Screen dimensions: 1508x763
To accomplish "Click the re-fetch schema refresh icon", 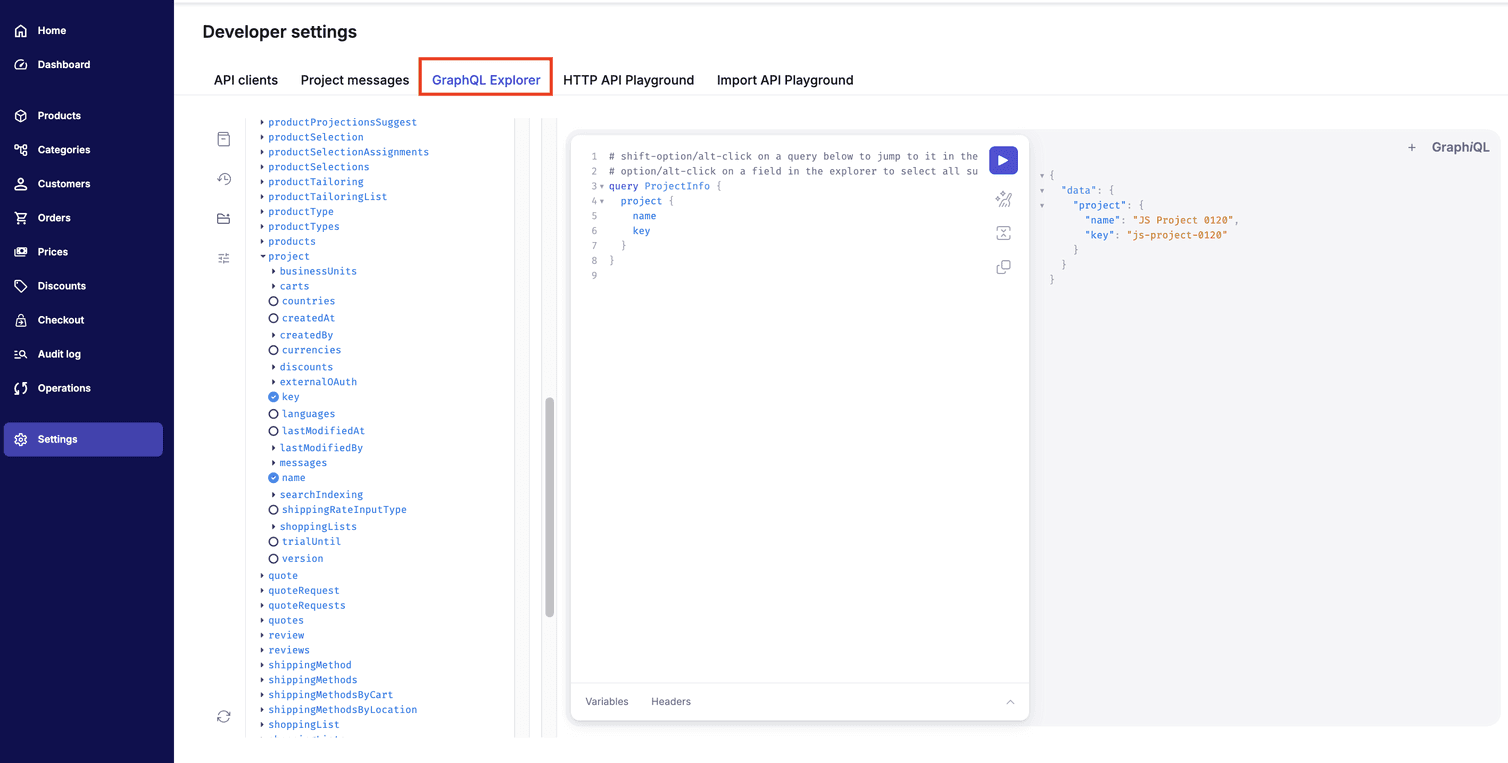I will [224, 716].
